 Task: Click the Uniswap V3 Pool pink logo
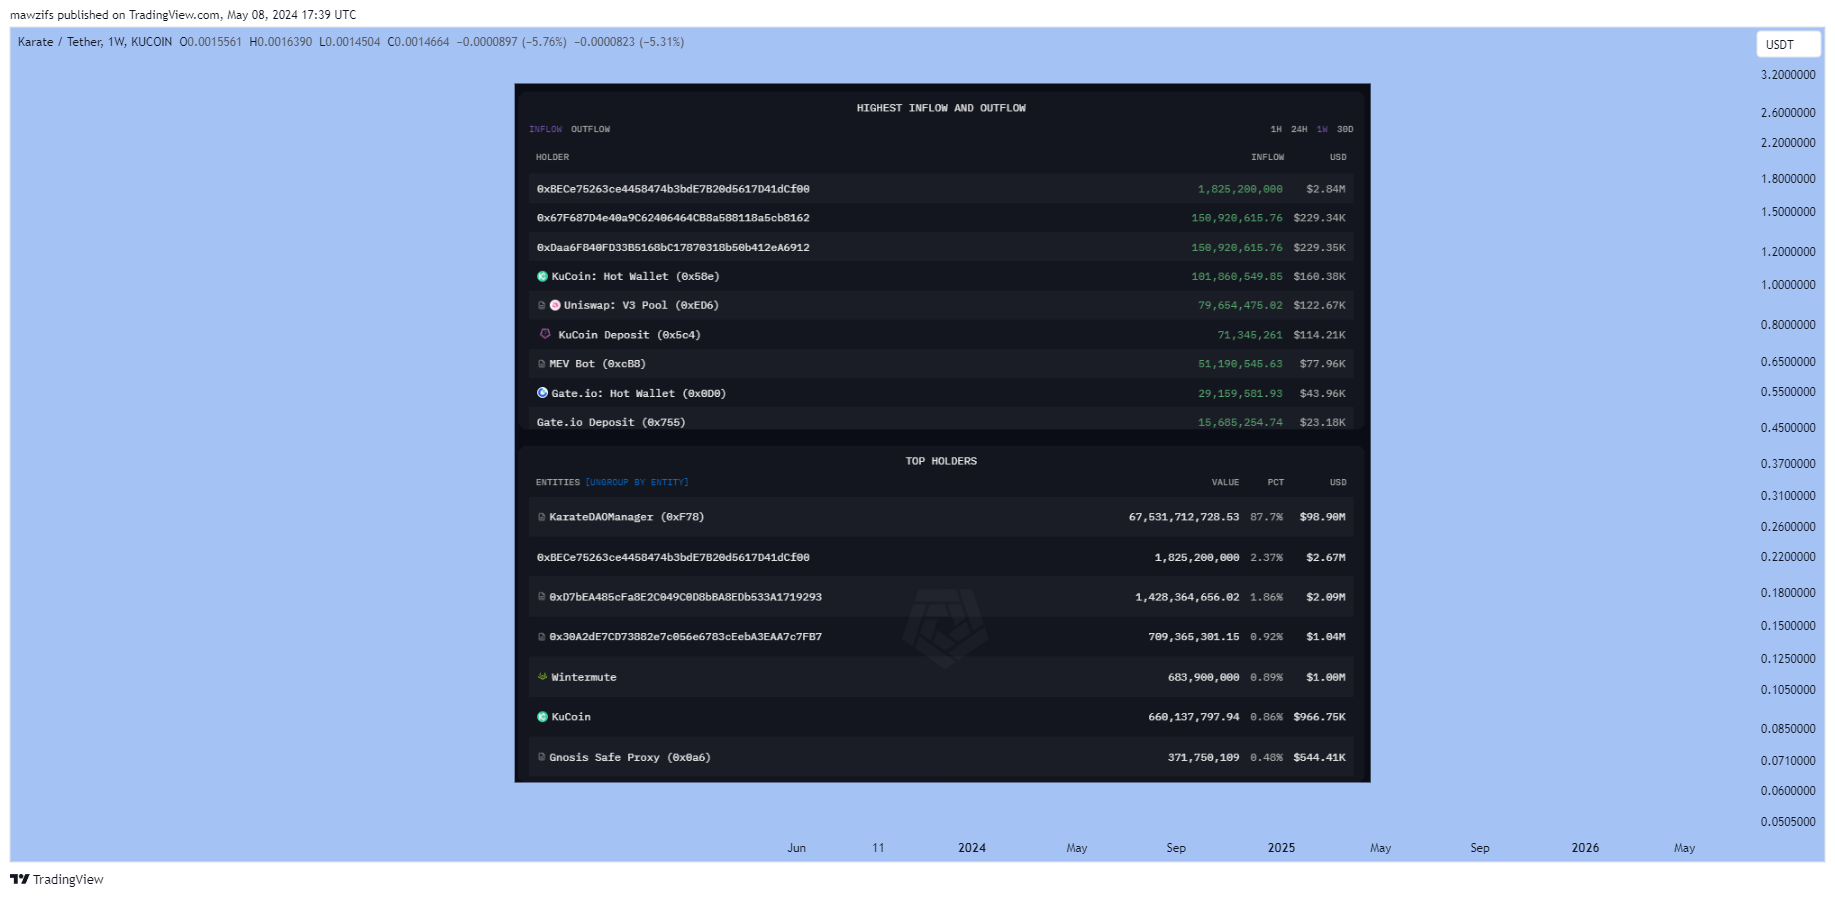(555, 305)
